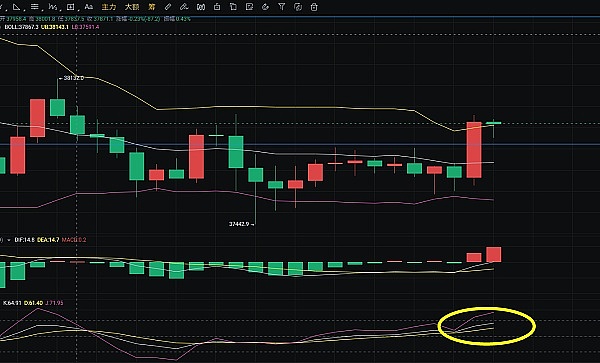
Task: Click the sync layers icon
Action: (298, 7)
